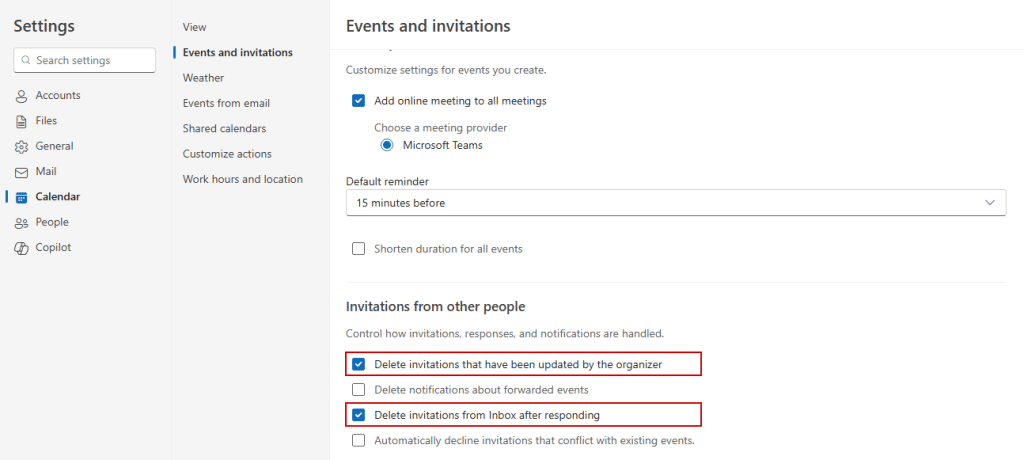Click the Default reminder chevron arrow
Viewport: 1024px width, 460px height.
pyautogui.click(x=990, y=203)
